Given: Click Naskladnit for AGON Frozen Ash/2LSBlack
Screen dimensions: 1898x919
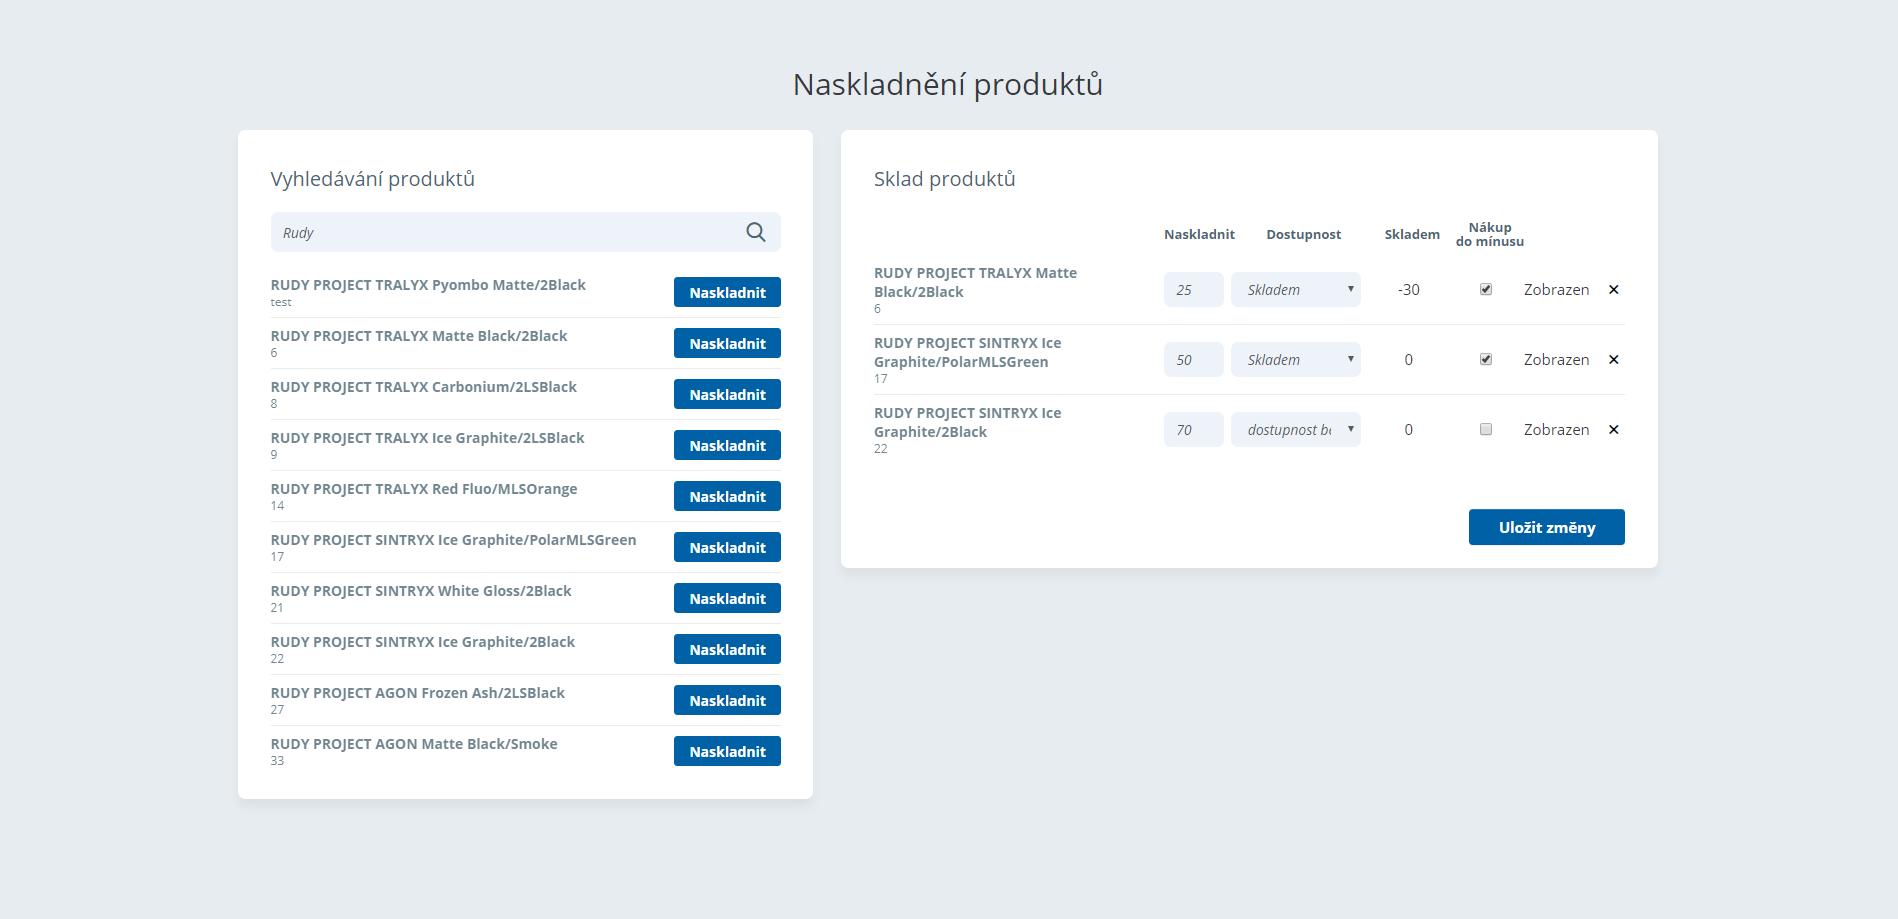Looking at the screenshot, I should coord(727,700).
